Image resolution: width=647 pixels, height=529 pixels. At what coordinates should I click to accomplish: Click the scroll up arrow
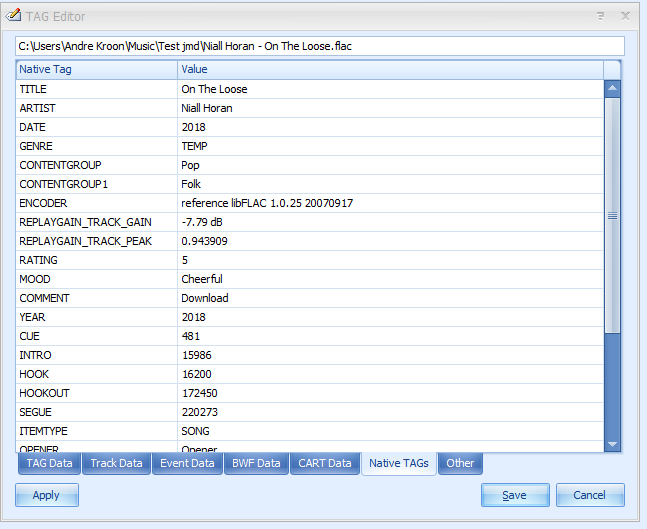point(612,88)
